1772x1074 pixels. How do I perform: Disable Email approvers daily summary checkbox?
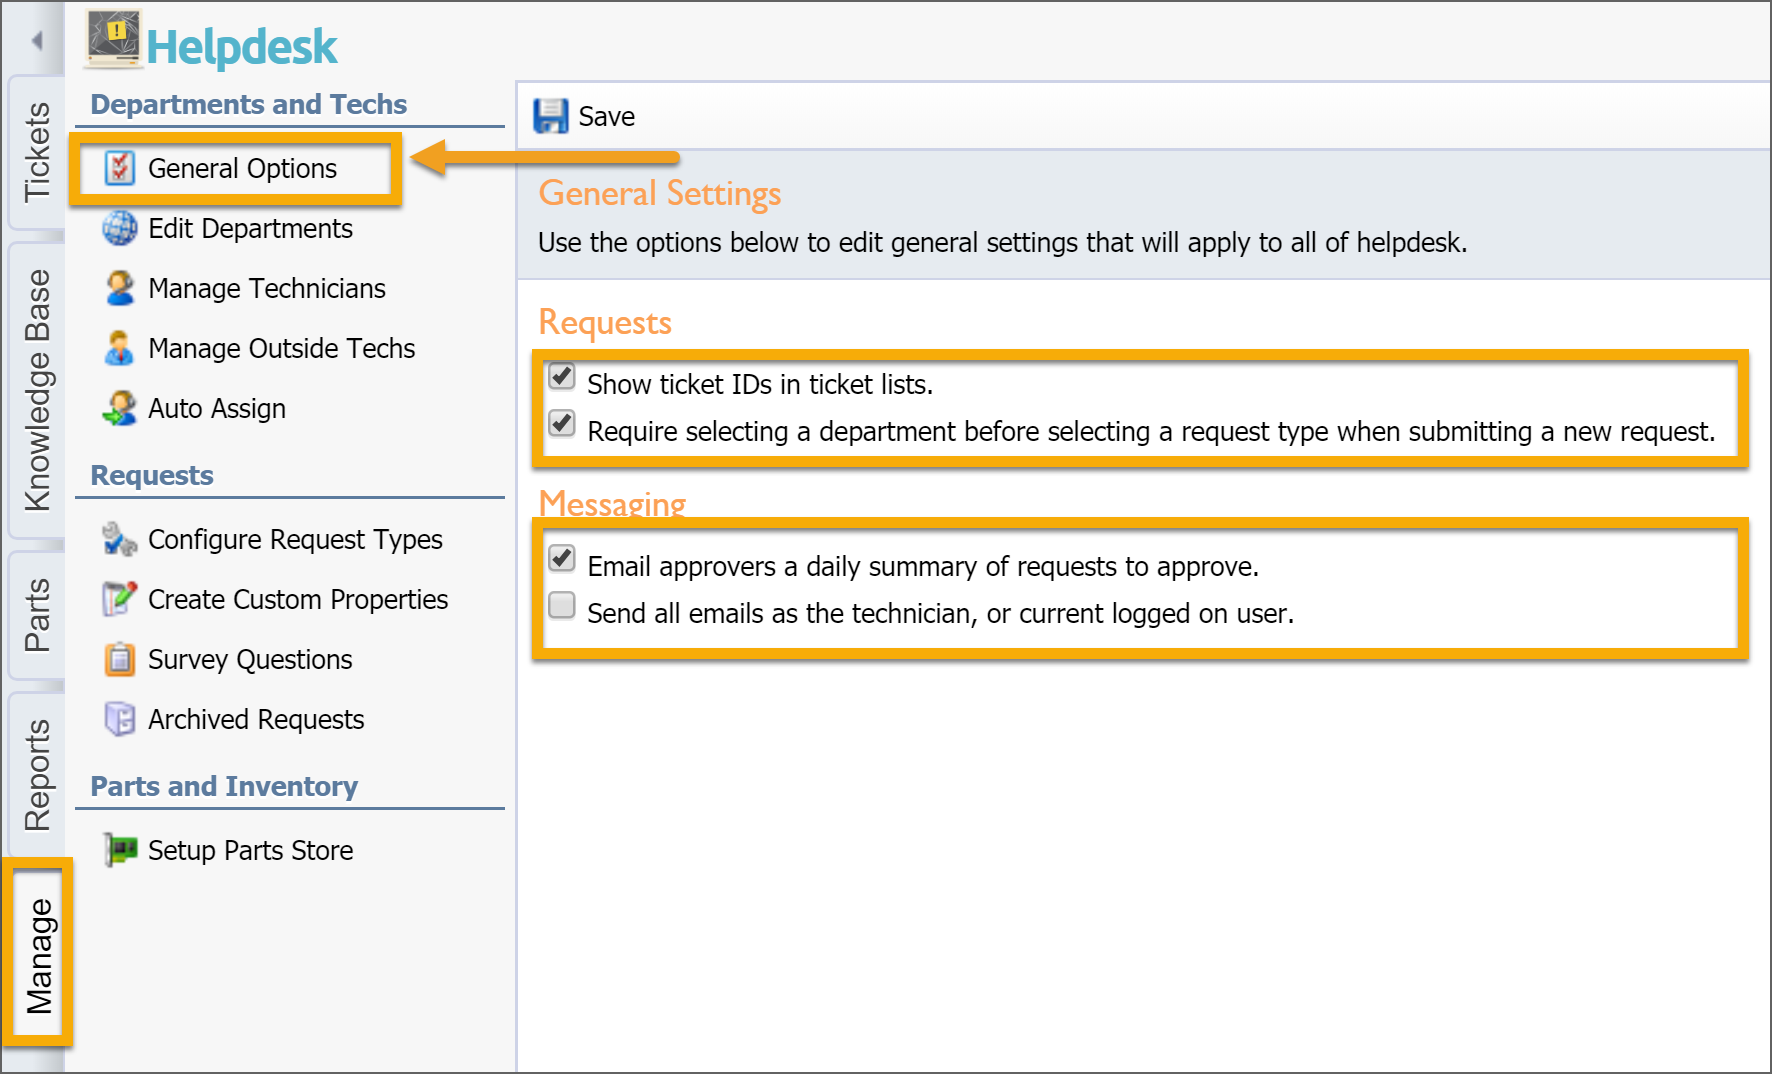(562, 558)
